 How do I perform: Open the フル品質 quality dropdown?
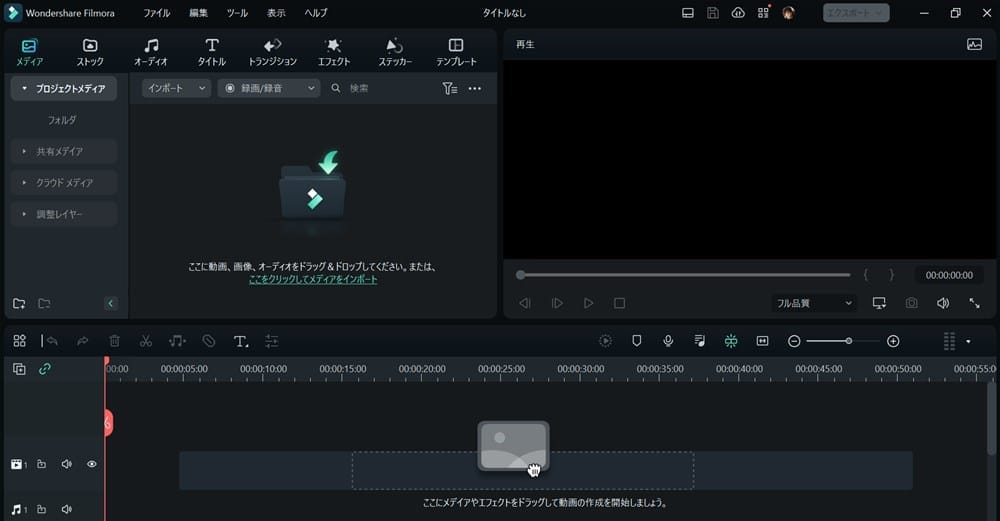(x=814, y=304)
